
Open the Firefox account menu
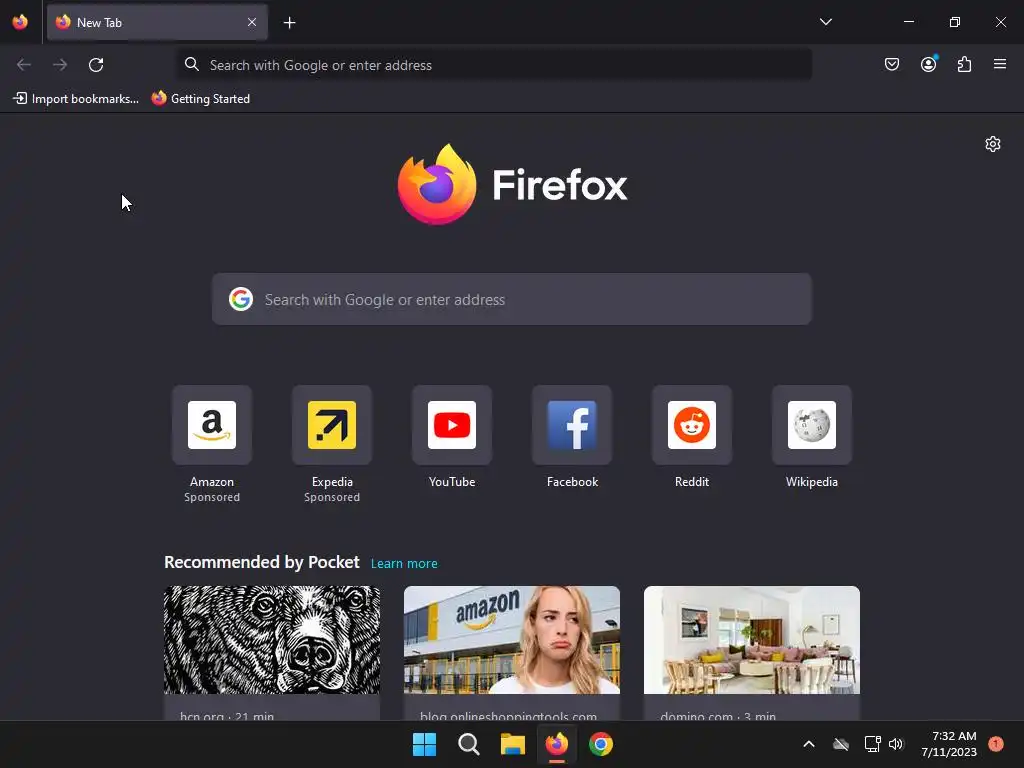[928, 64]
